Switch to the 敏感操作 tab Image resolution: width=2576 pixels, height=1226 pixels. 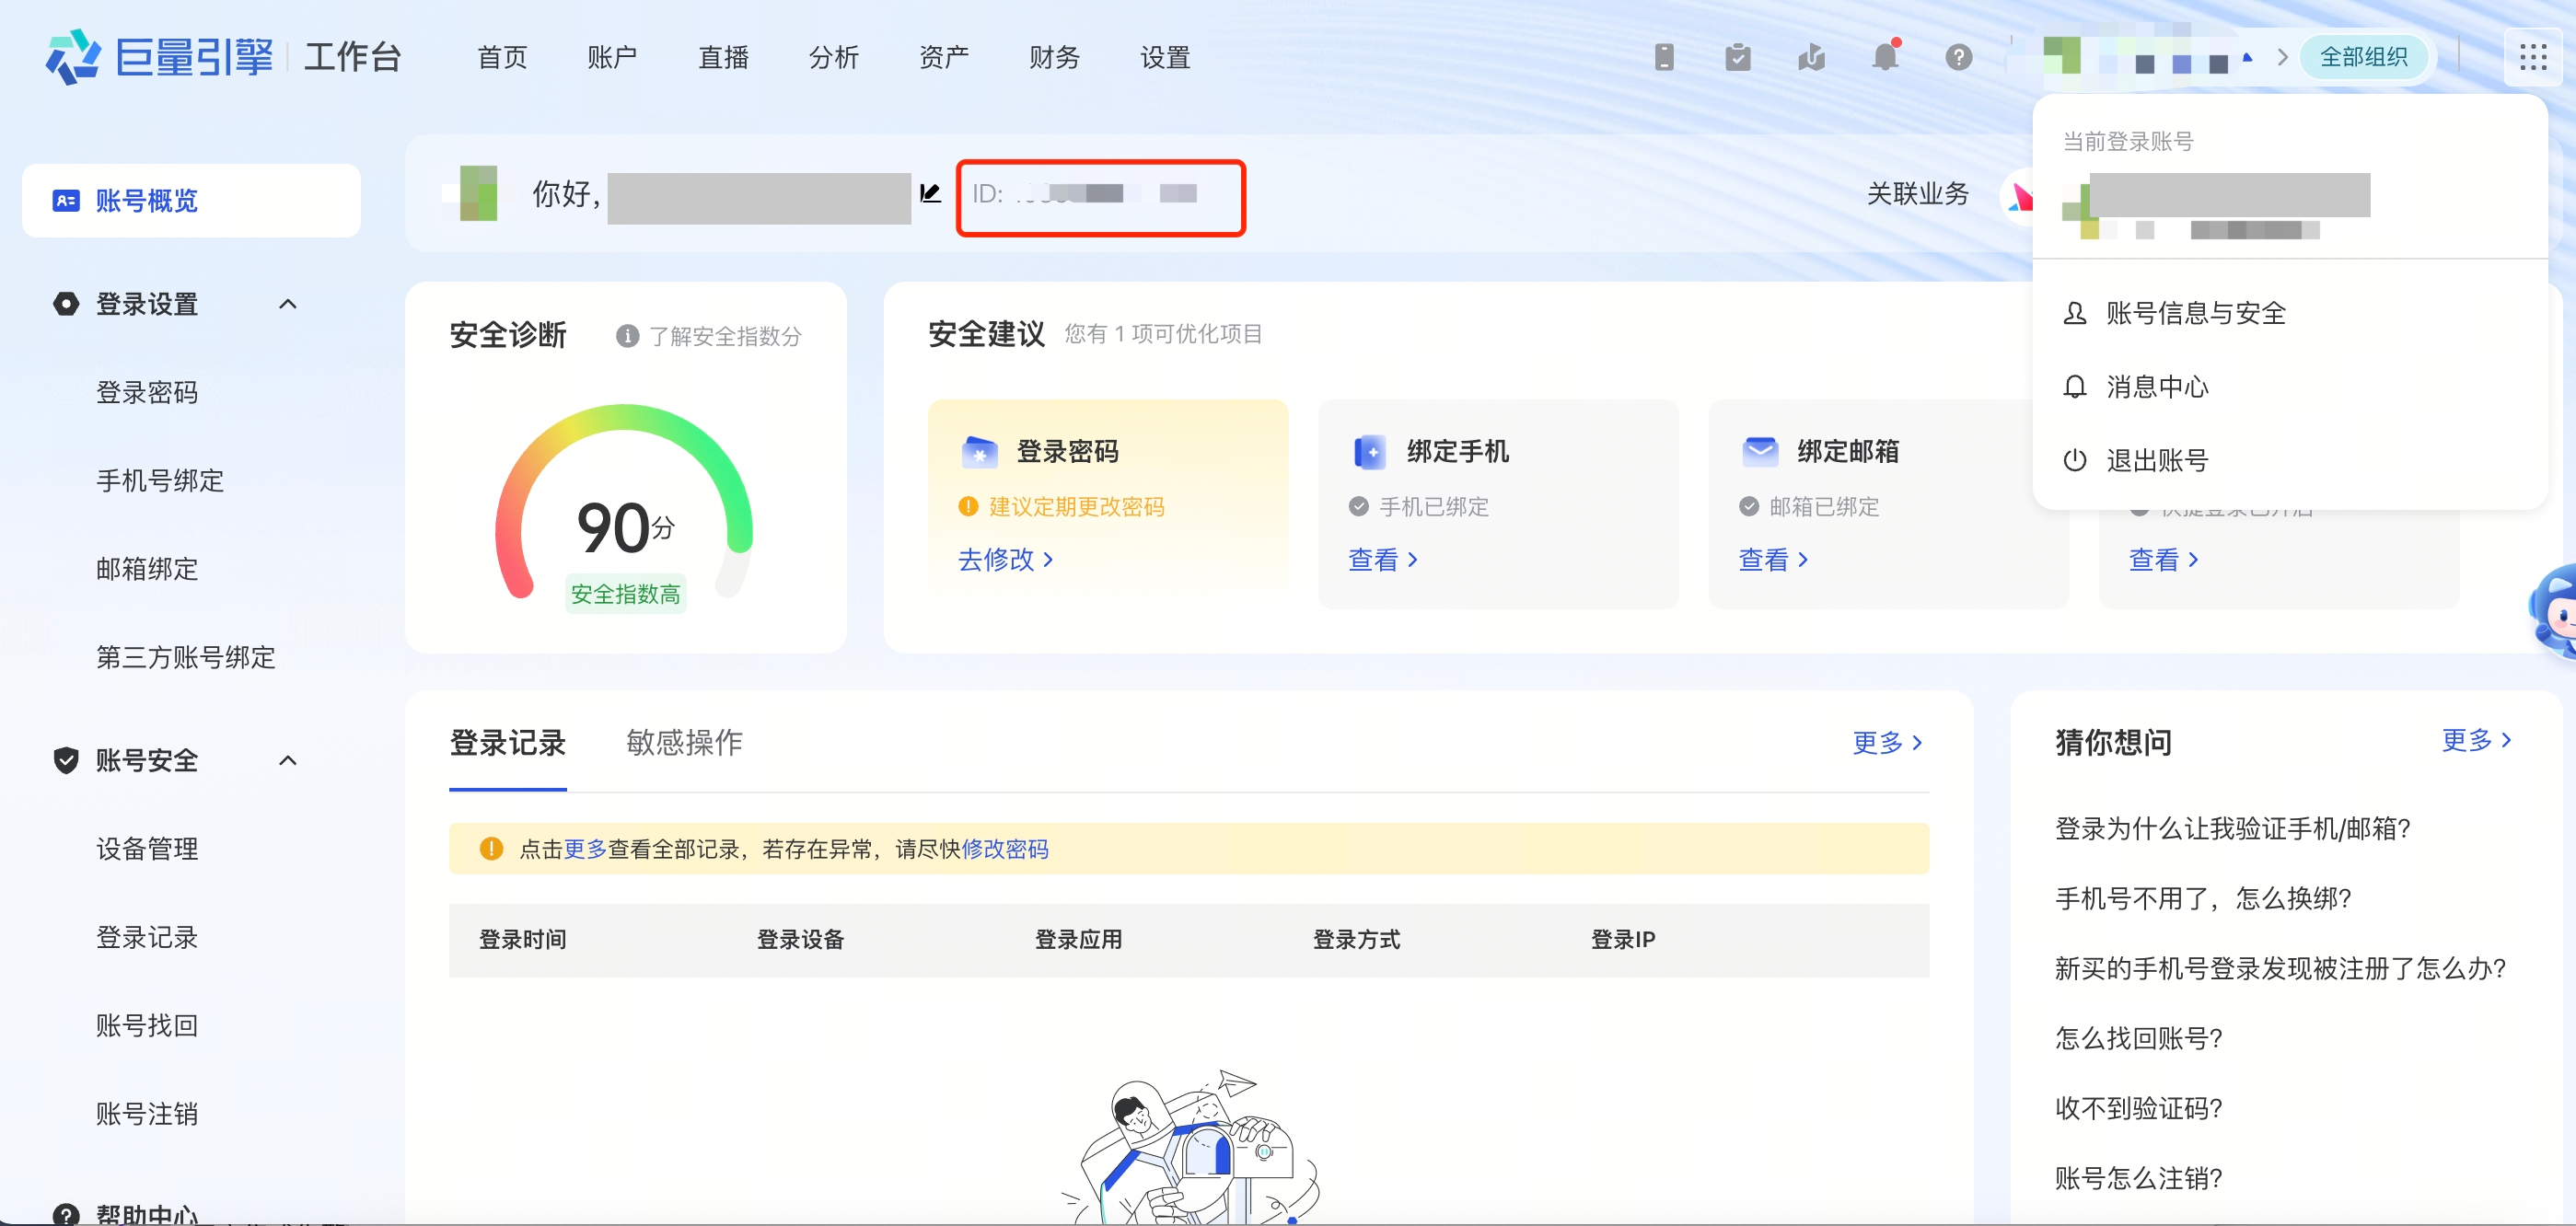[x=684, y=742]
